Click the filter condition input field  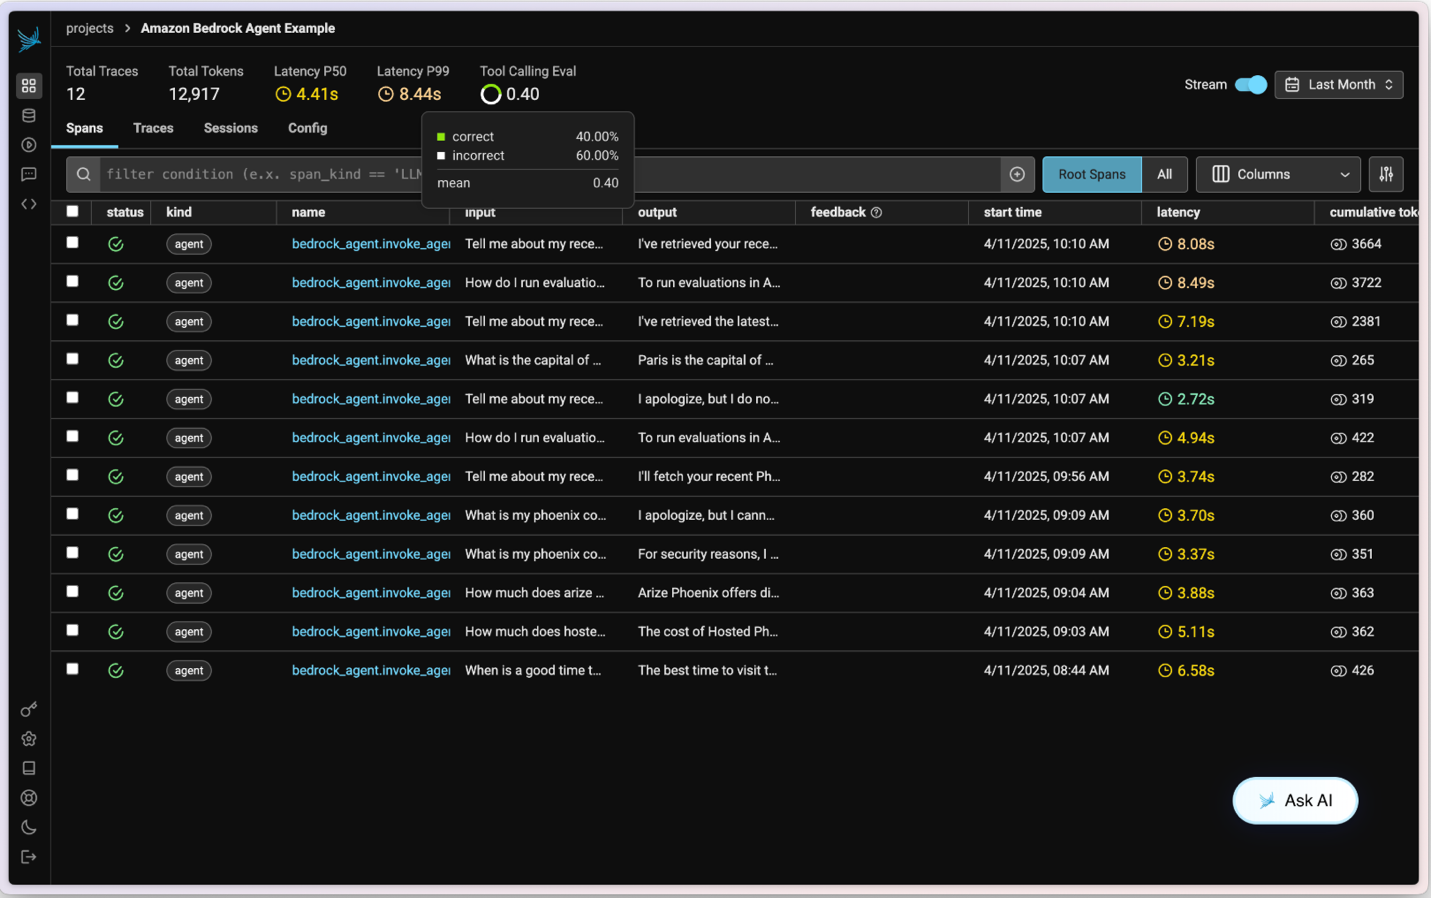tap(262, 175)
